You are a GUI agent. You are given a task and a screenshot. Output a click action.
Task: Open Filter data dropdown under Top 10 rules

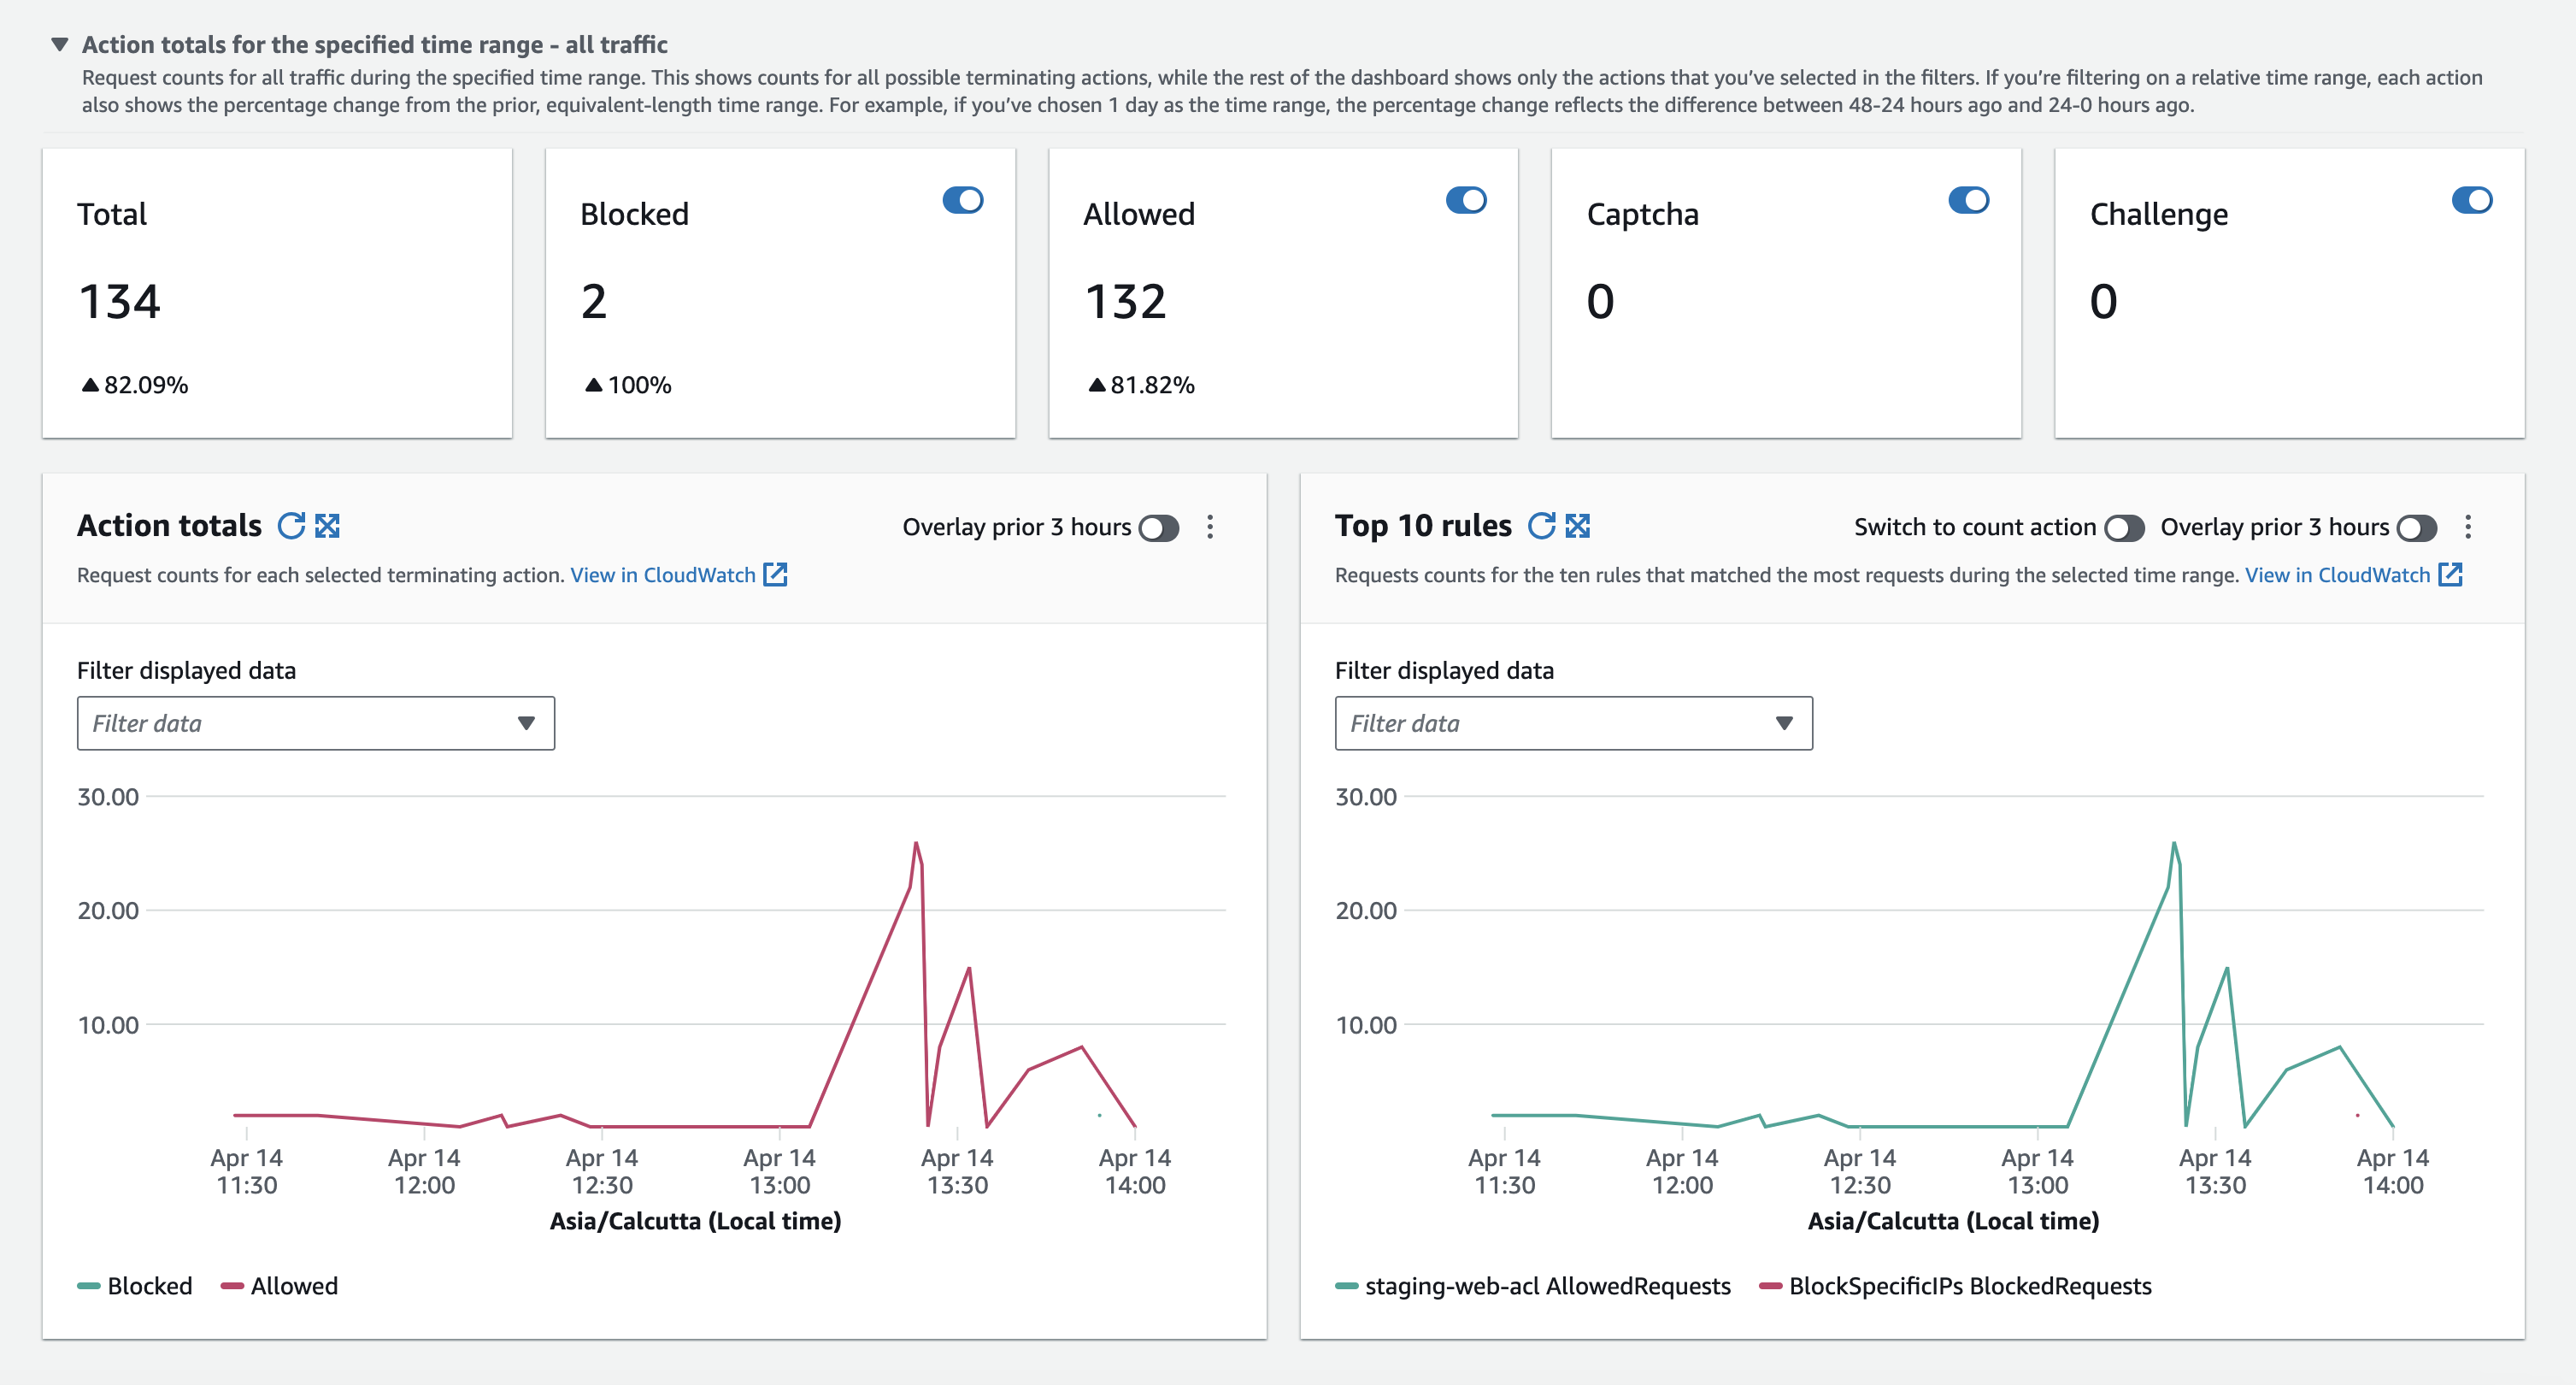1573,723
